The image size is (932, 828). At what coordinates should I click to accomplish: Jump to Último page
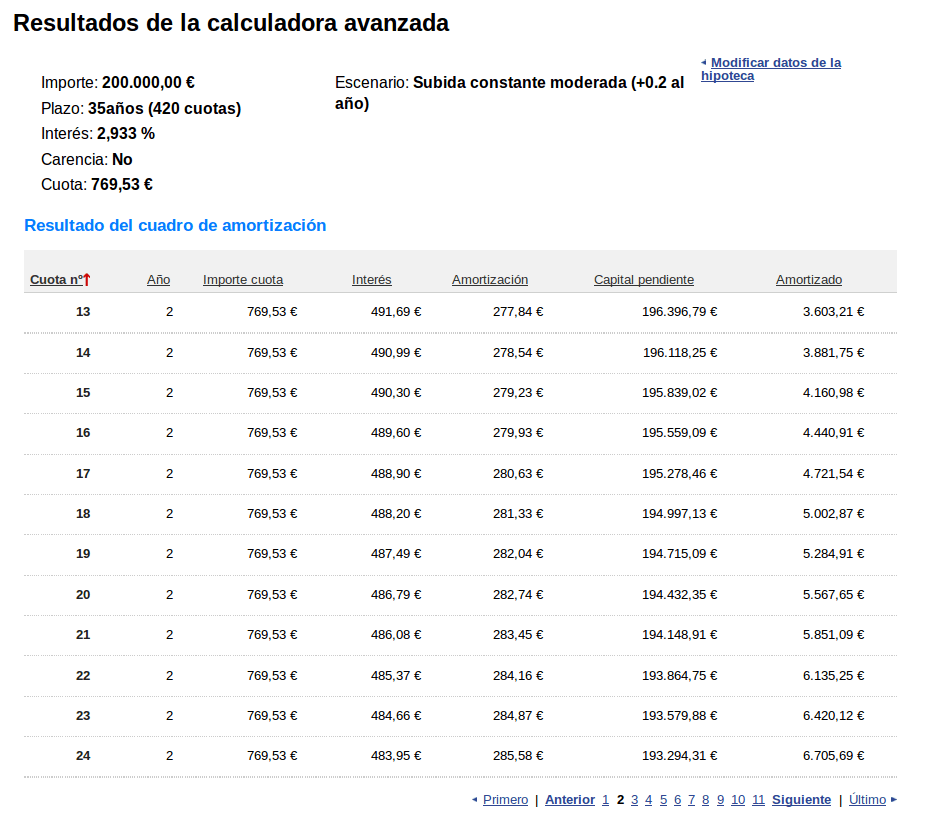point(867,799)
